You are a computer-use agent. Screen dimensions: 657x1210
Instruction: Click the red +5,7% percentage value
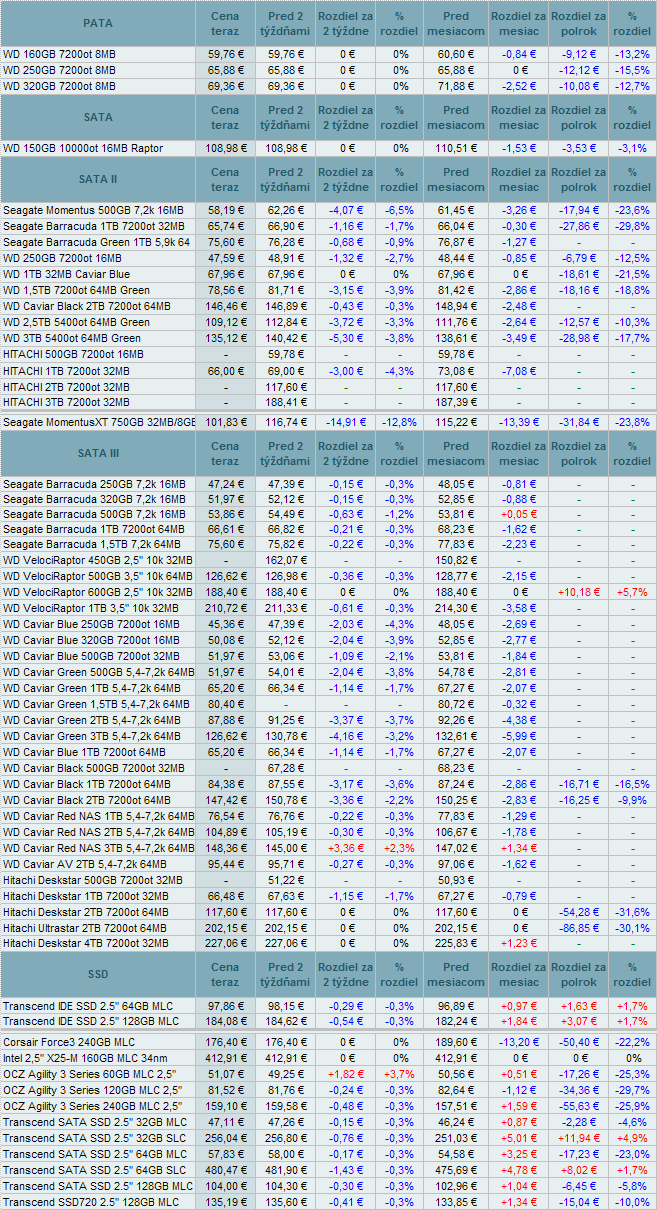(632, 592)
